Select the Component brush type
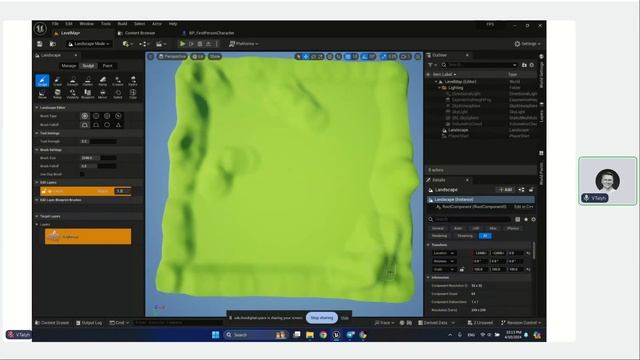The image size is (640, 360). 118,116
